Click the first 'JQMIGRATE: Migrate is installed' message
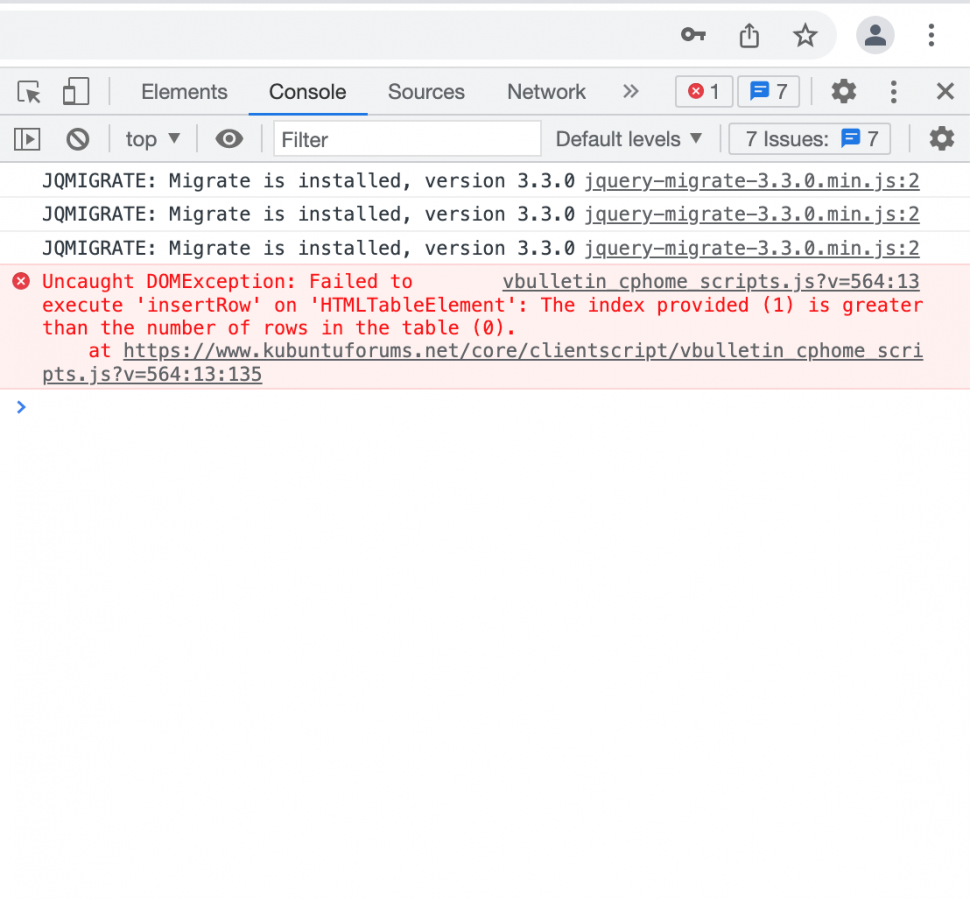Image resolution: width=970 pixels, height=900 pixels. [308, 181]
